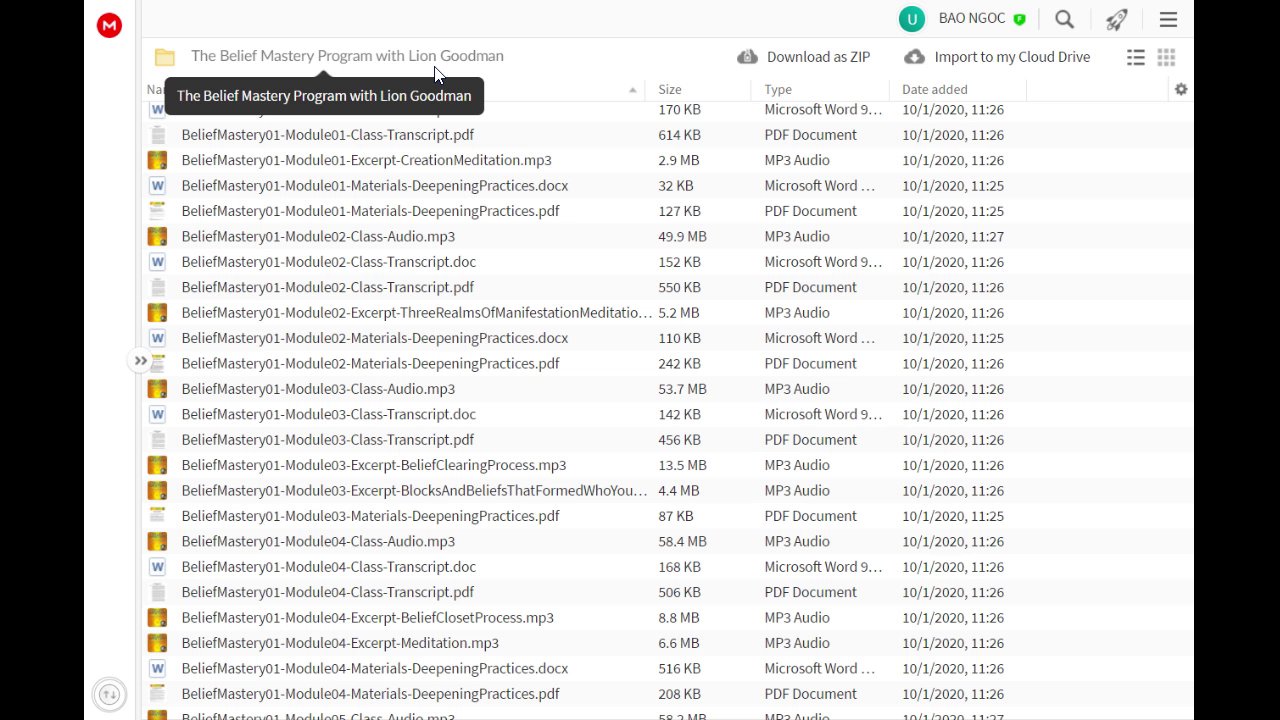Click the red MEGA logo
Image resolution: width=1280 pixels, height=720 pixels.
109,26
